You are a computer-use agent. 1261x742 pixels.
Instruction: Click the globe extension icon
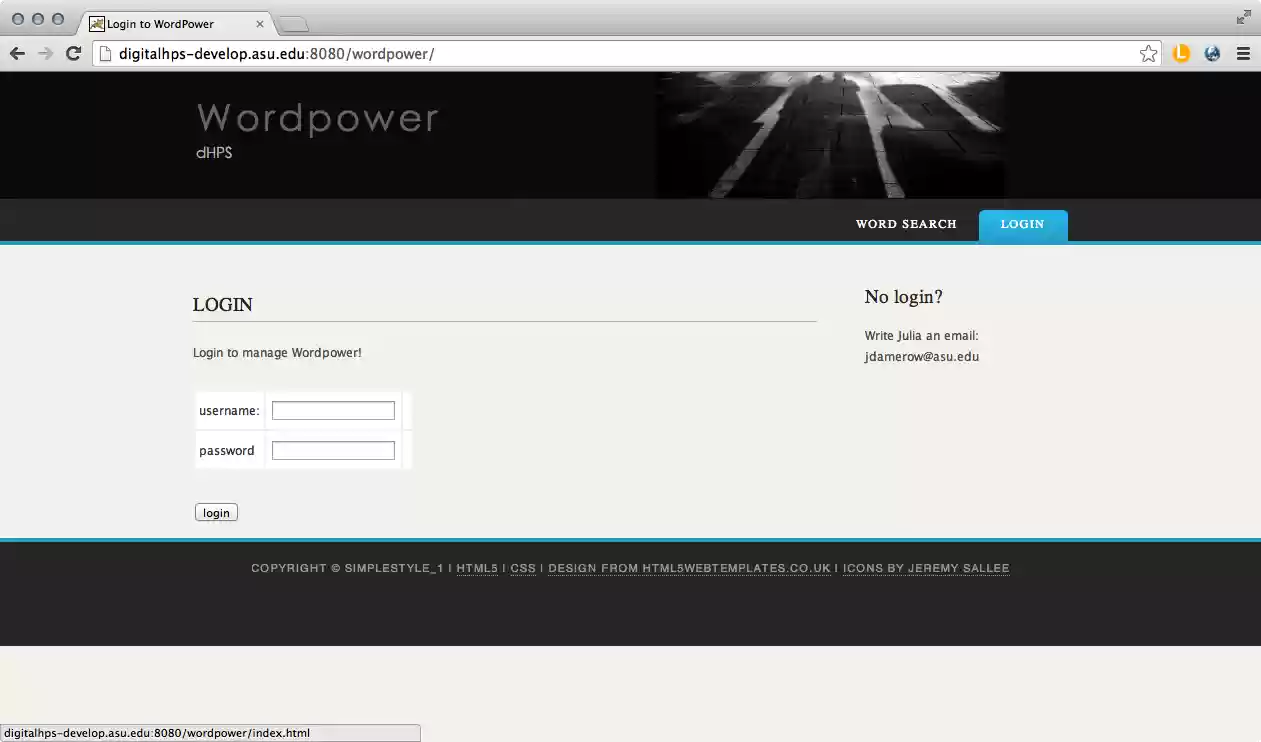coord(1212,53)
